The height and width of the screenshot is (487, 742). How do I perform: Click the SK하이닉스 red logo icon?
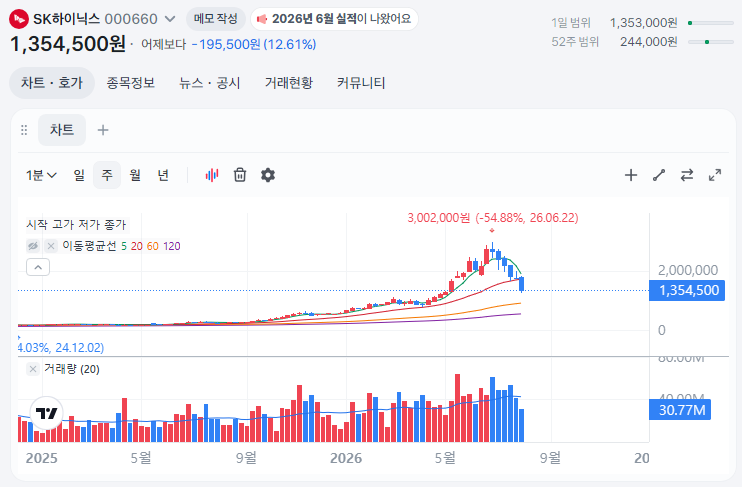19,19
